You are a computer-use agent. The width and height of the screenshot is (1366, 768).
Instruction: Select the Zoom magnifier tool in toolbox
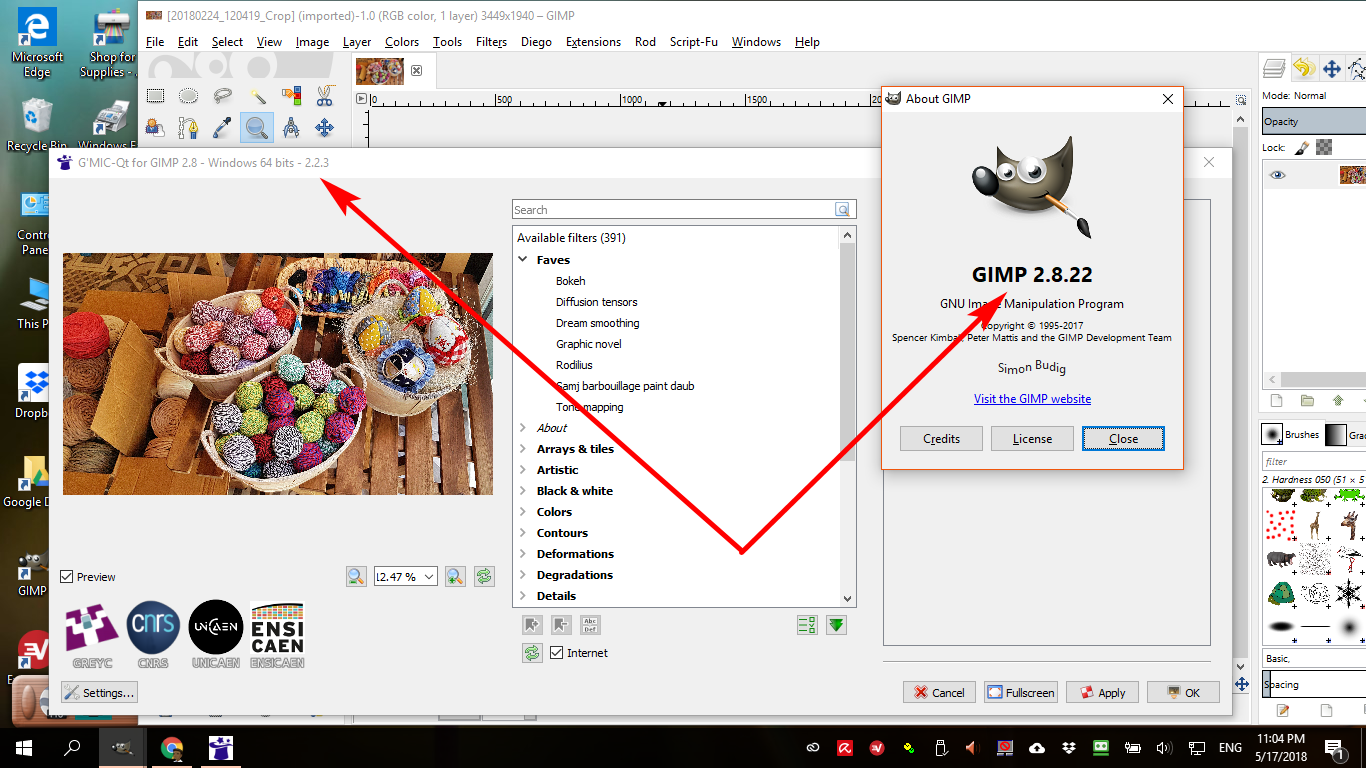click(257, 128)
